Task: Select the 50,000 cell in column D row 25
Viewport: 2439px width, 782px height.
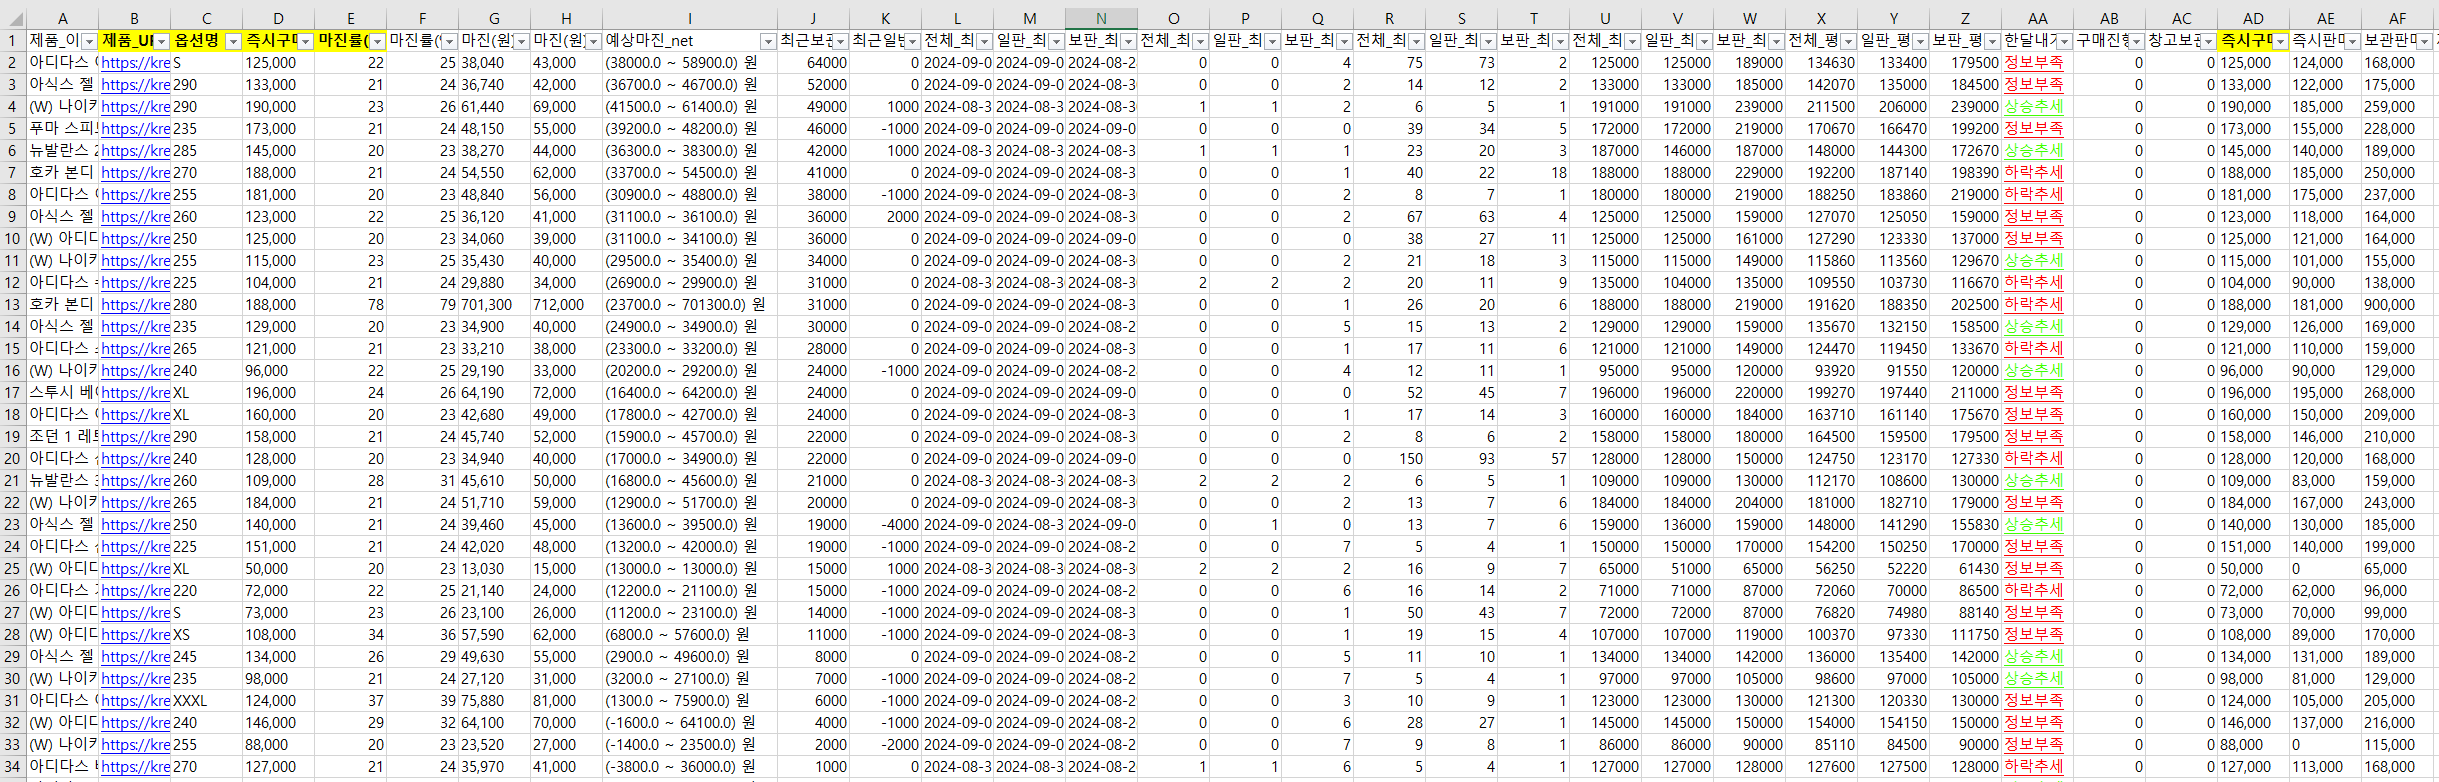Action: pos(278,569)
